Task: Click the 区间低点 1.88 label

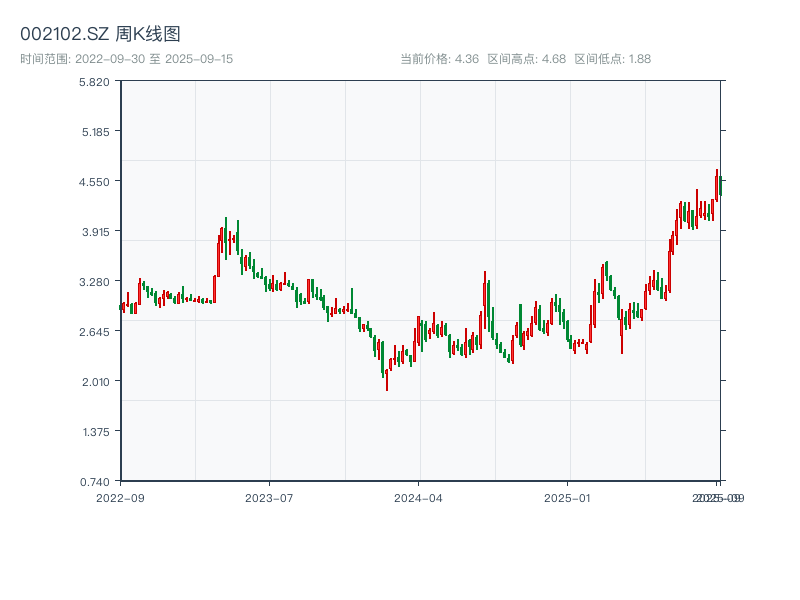Action: 612,59
